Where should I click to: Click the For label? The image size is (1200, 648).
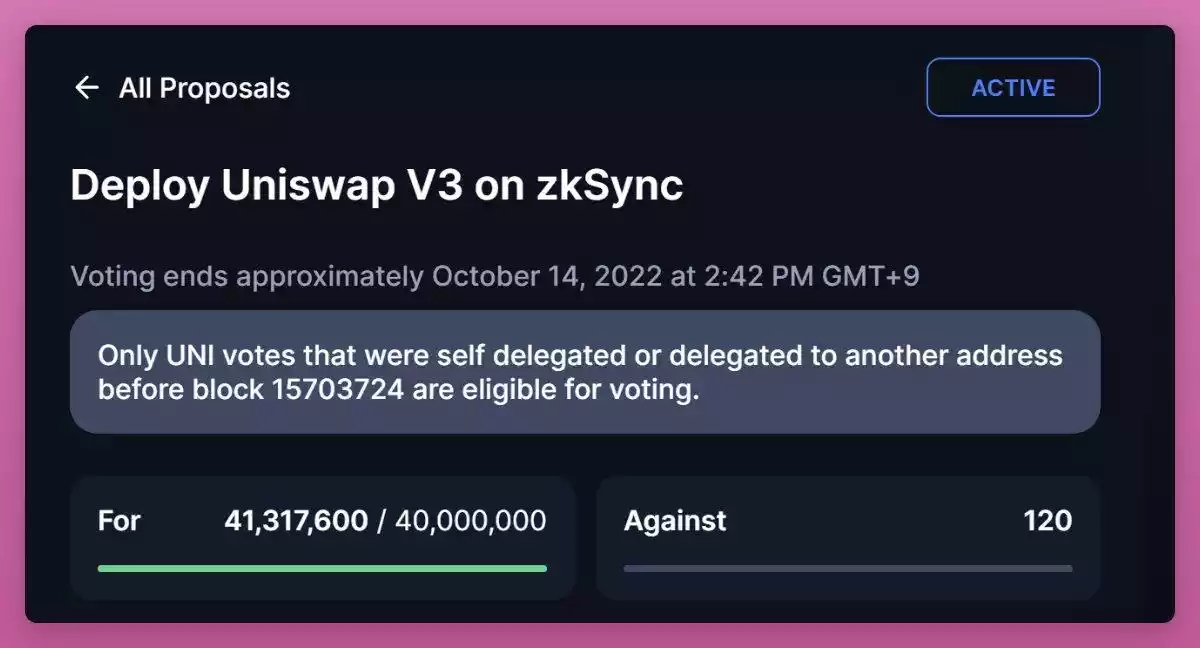pos(119,521)
